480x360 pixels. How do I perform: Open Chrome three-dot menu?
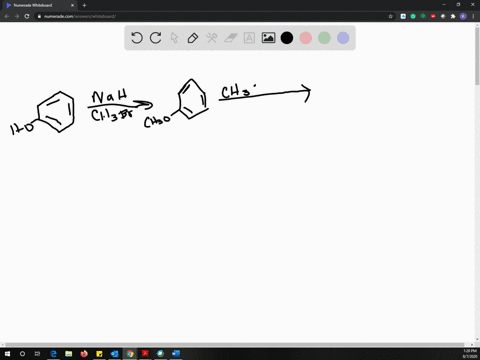click(x=473, y=16)
